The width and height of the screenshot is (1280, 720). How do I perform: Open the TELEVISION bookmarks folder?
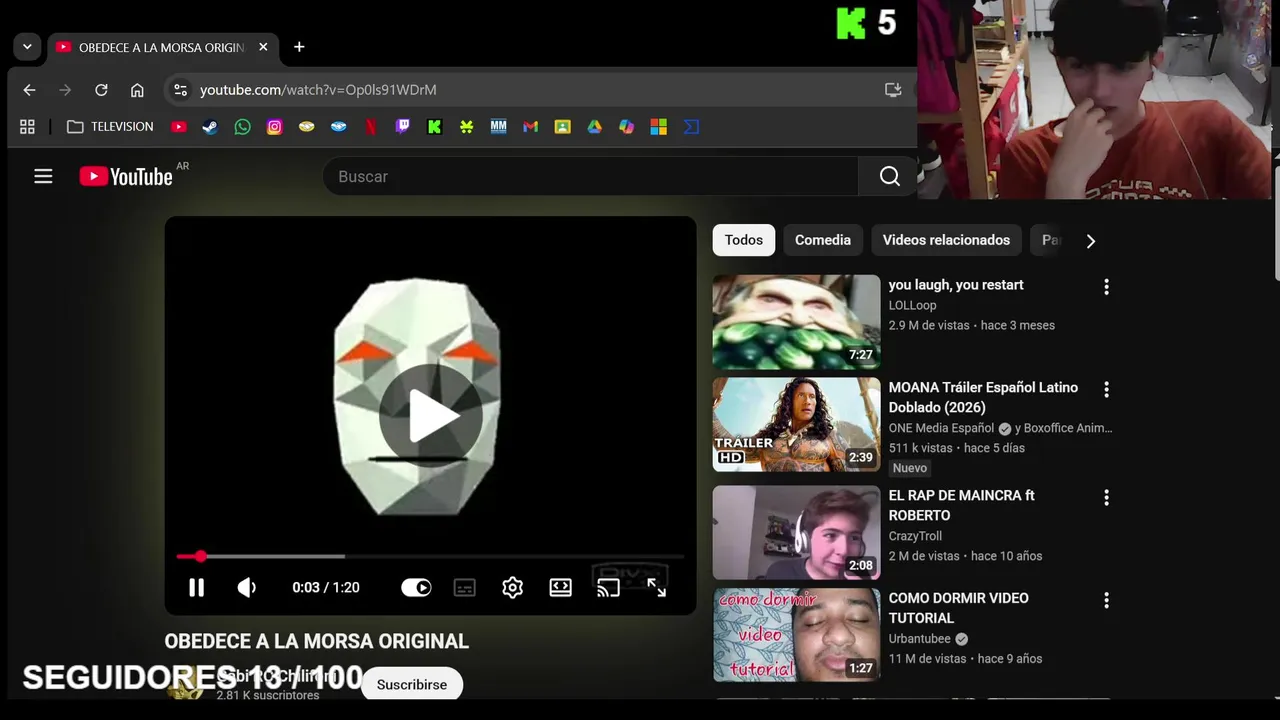tap(110, 127)
